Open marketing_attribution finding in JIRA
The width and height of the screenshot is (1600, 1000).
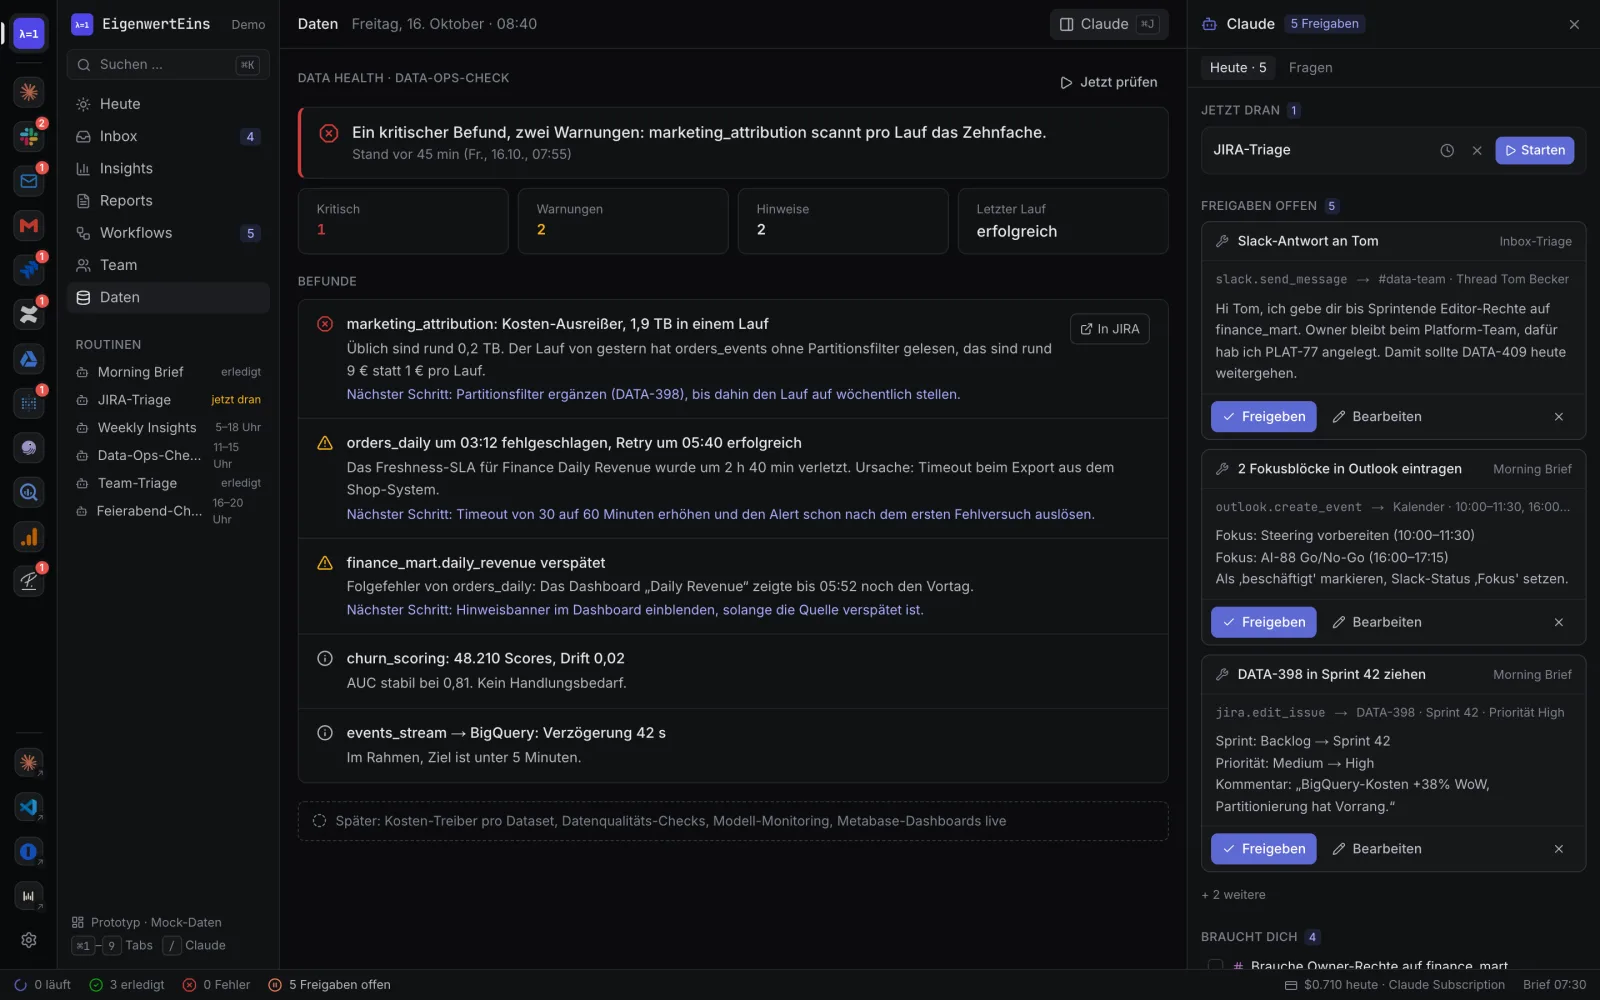pos(1110,329)
